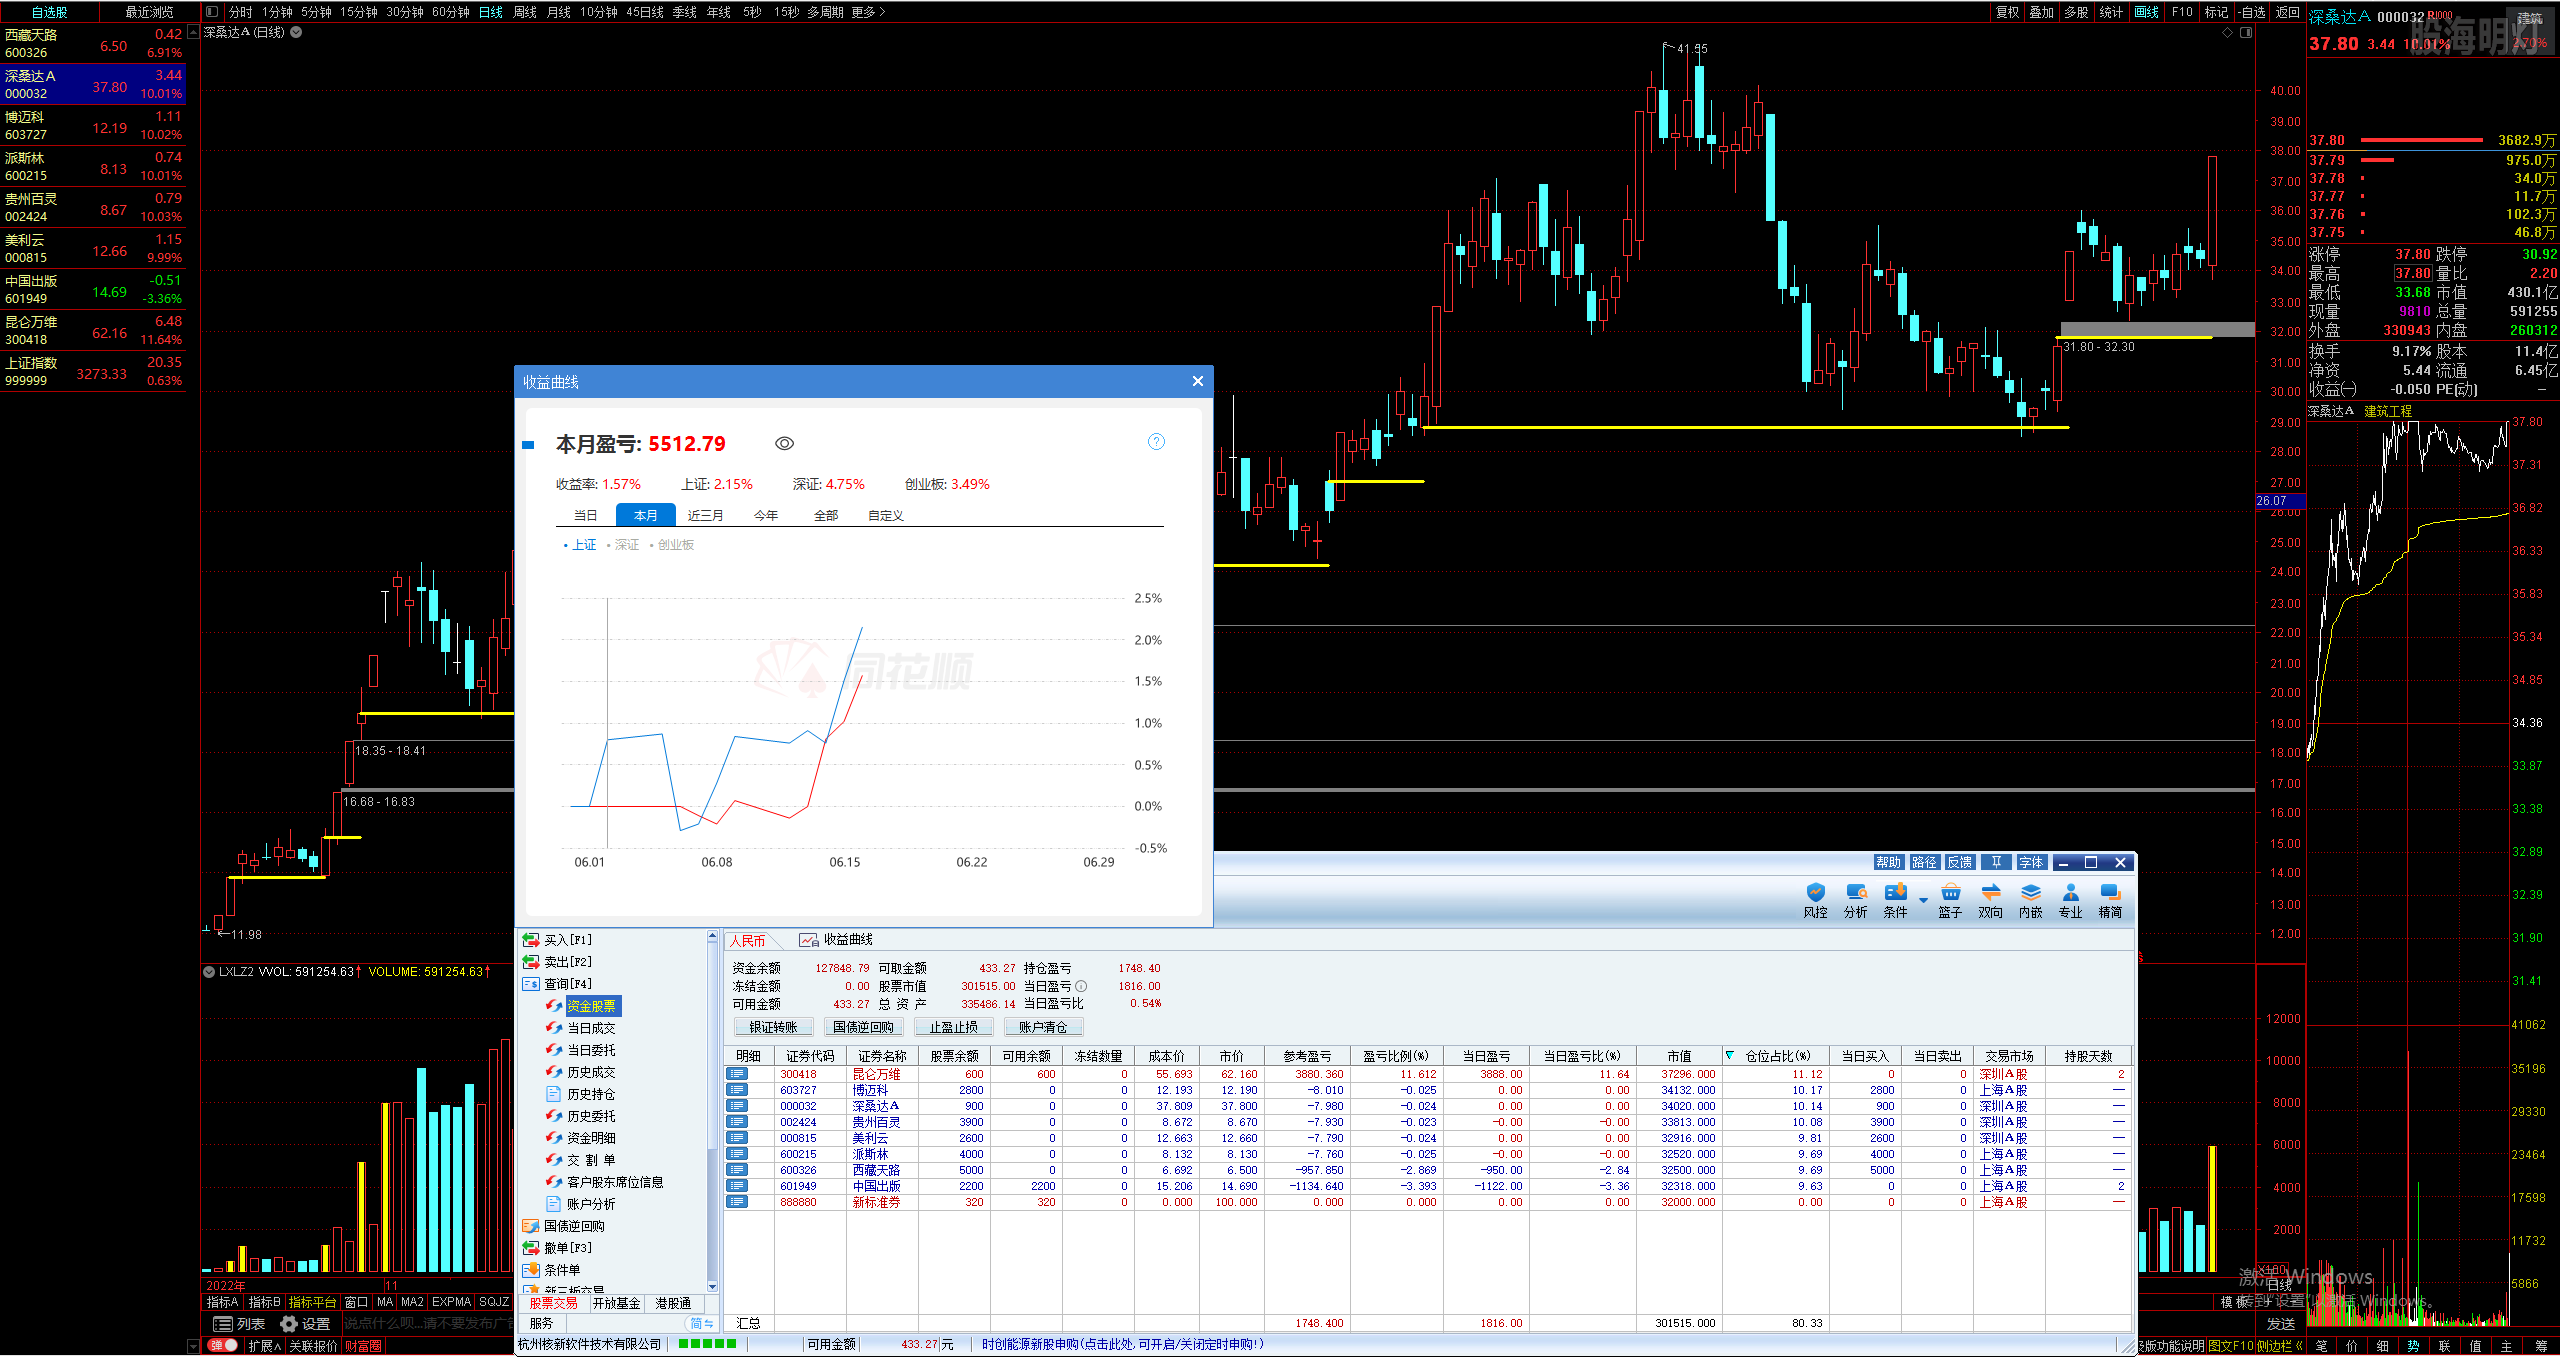The height and width of the screenshot is (1357, 2560).
Task: Click the 条件 conditional order icon
Action: coord(1895,899)
